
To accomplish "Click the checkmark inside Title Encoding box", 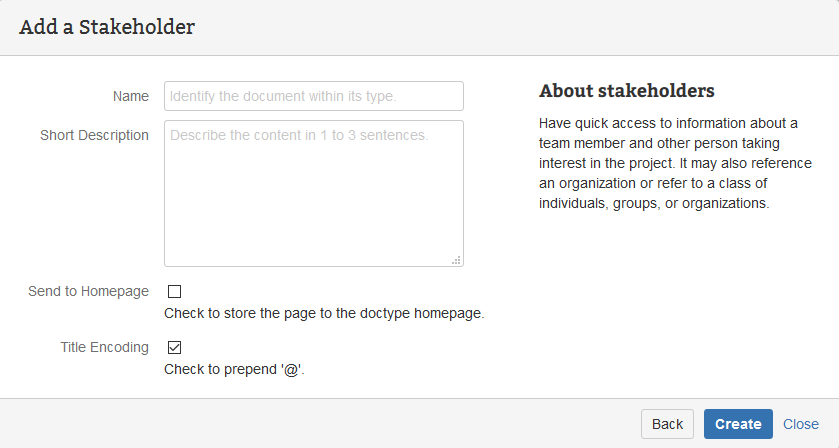I will click(175, 348).
